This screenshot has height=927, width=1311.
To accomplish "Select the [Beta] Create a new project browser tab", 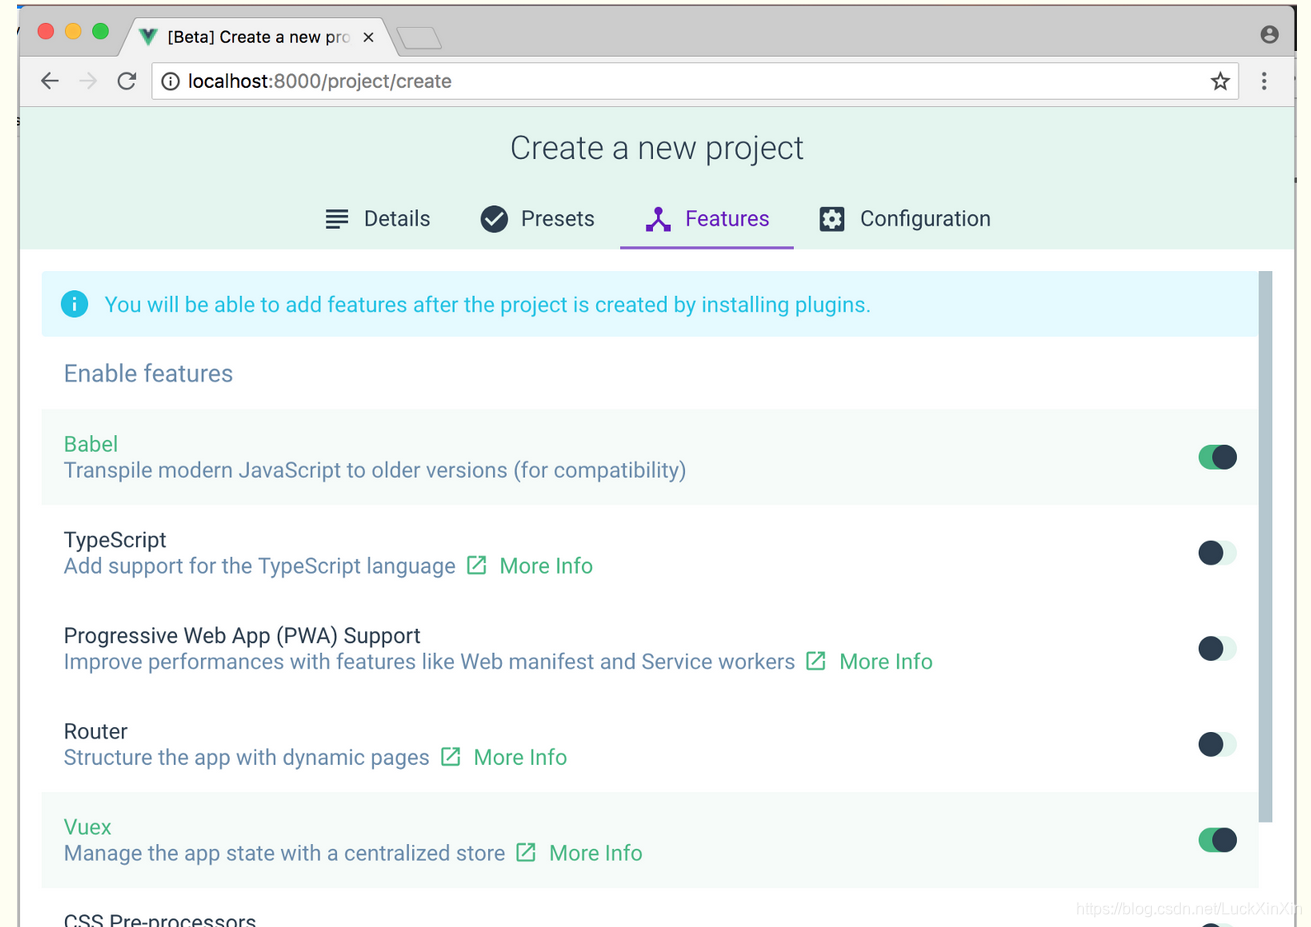I will point(258,37).
